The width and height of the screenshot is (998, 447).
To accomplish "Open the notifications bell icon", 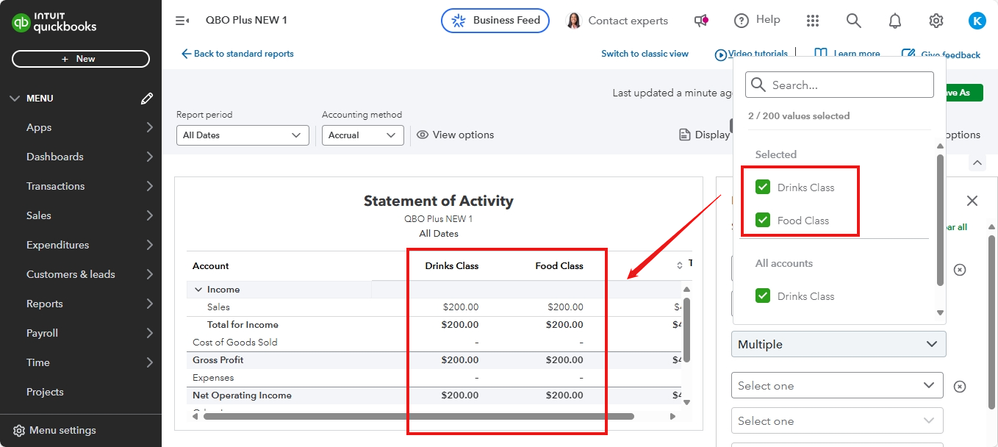I will pos(895,20).
